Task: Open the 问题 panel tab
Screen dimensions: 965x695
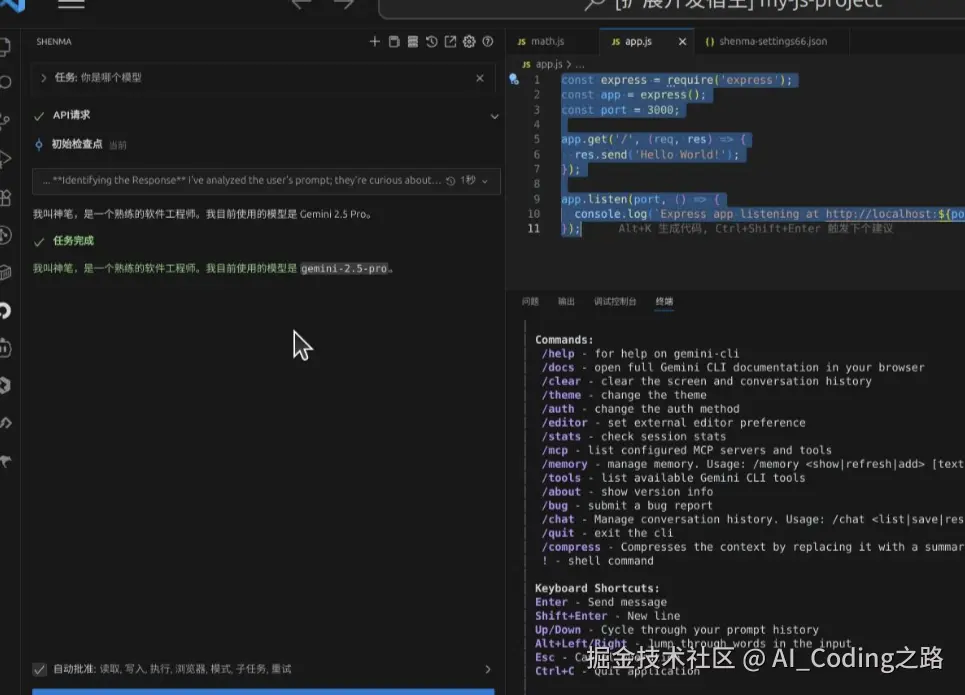Action: click(x=530, y=301)
